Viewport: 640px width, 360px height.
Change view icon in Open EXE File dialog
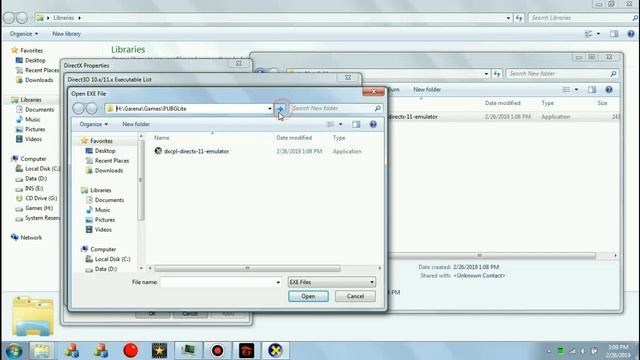(331, 124)
